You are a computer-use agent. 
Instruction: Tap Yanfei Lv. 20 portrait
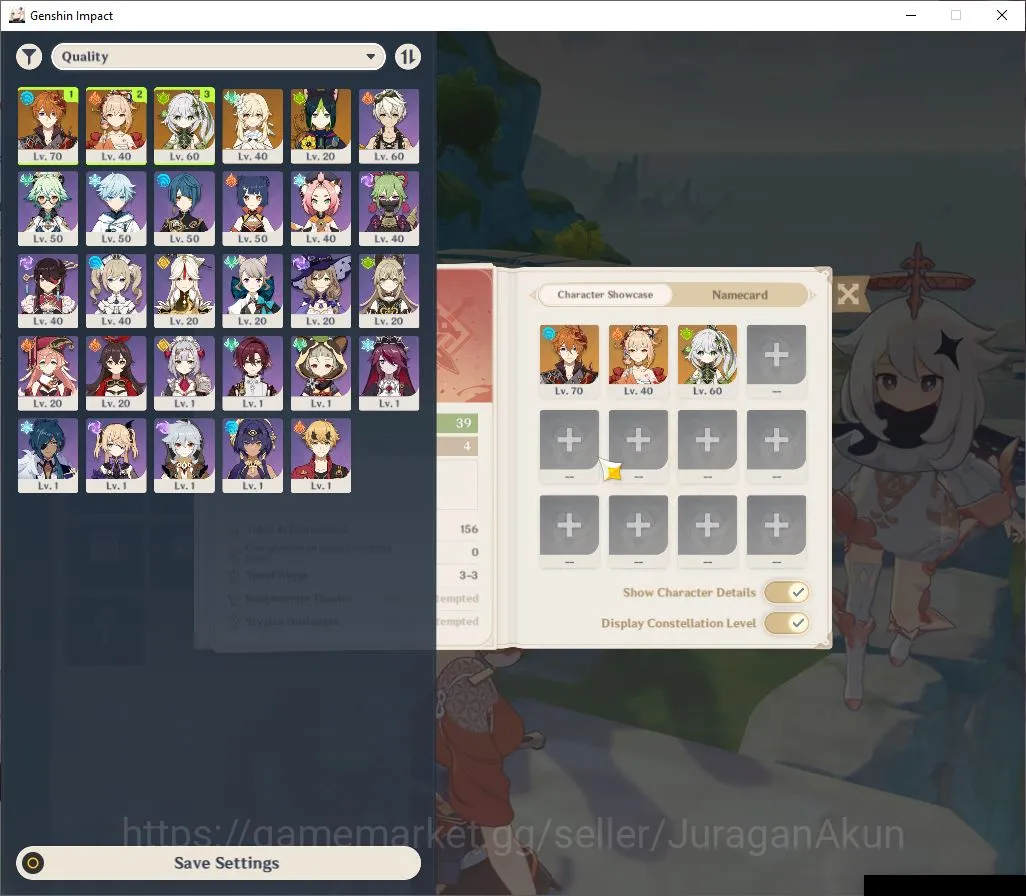[x=48, y=373]
